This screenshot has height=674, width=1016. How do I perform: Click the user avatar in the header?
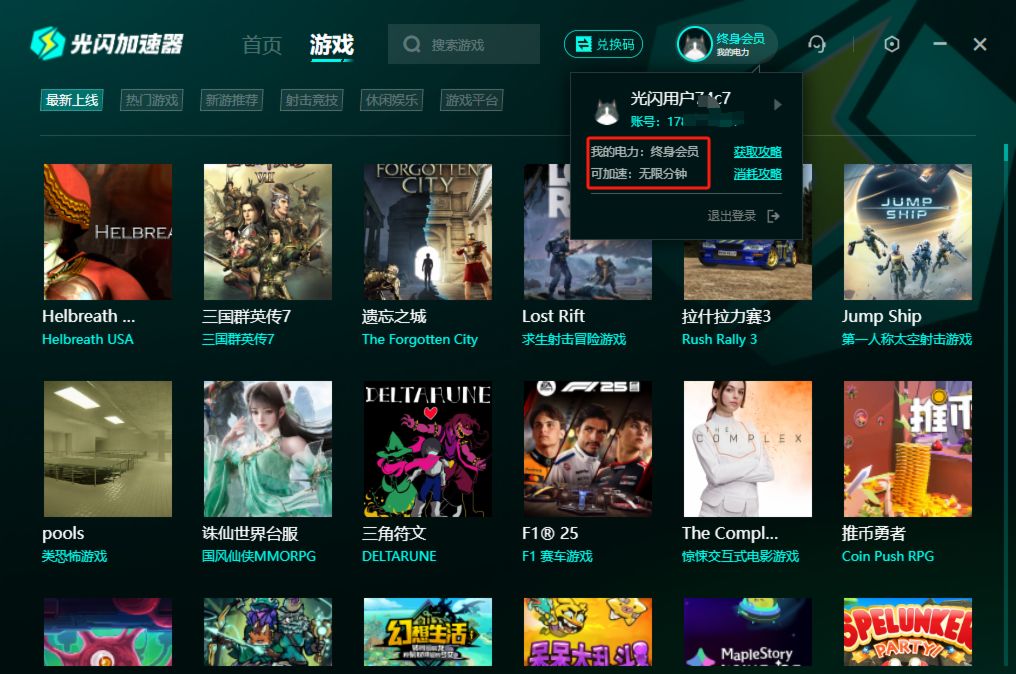[695, 44]
